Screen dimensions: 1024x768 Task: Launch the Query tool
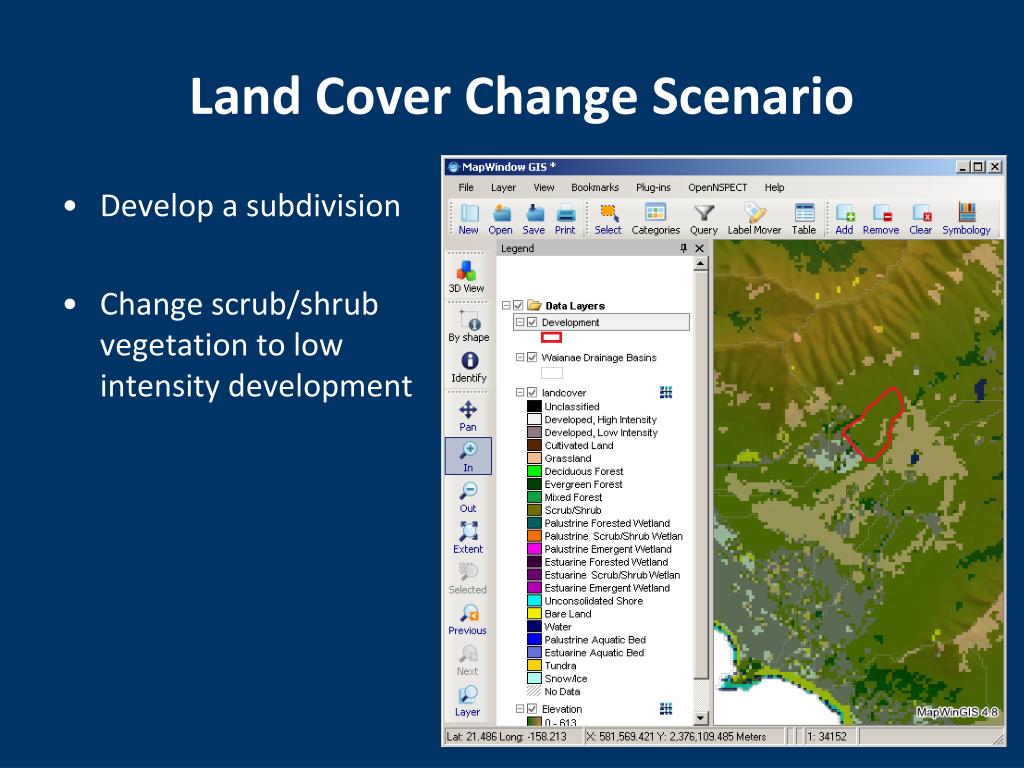pyautogui.click(x=703, y=219)
